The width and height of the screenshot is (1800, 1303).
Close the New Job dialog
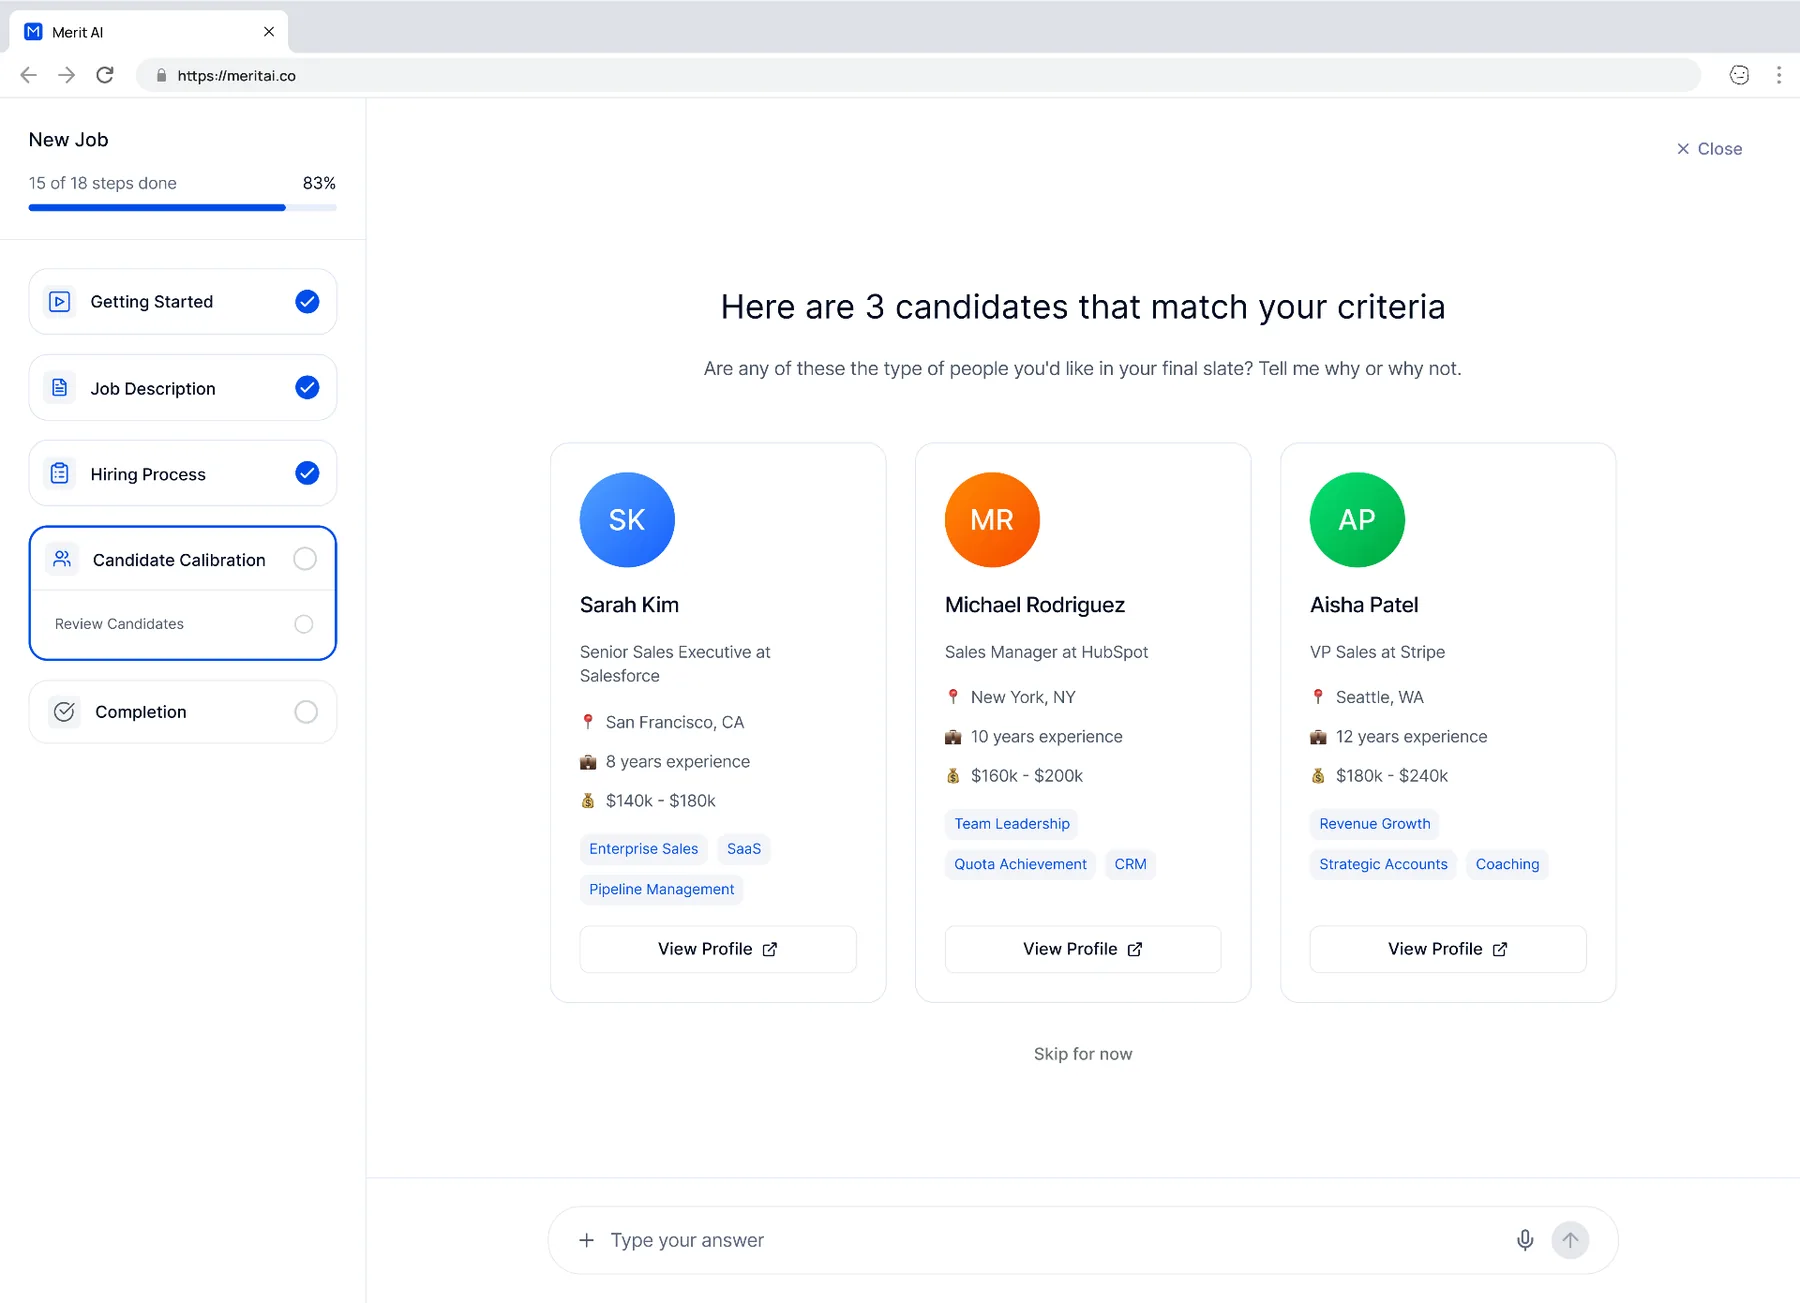(1709, 149)
